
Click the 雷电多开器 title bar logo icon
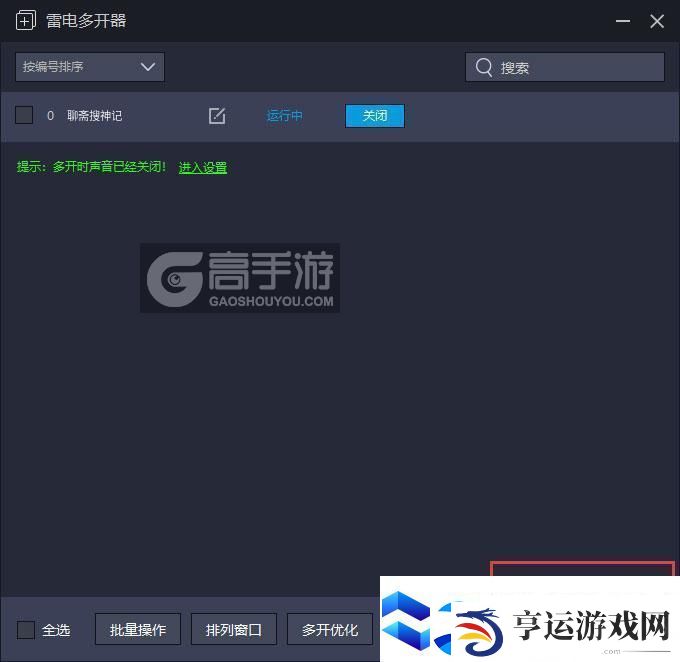pyautogui.click(x=26, y=20)
